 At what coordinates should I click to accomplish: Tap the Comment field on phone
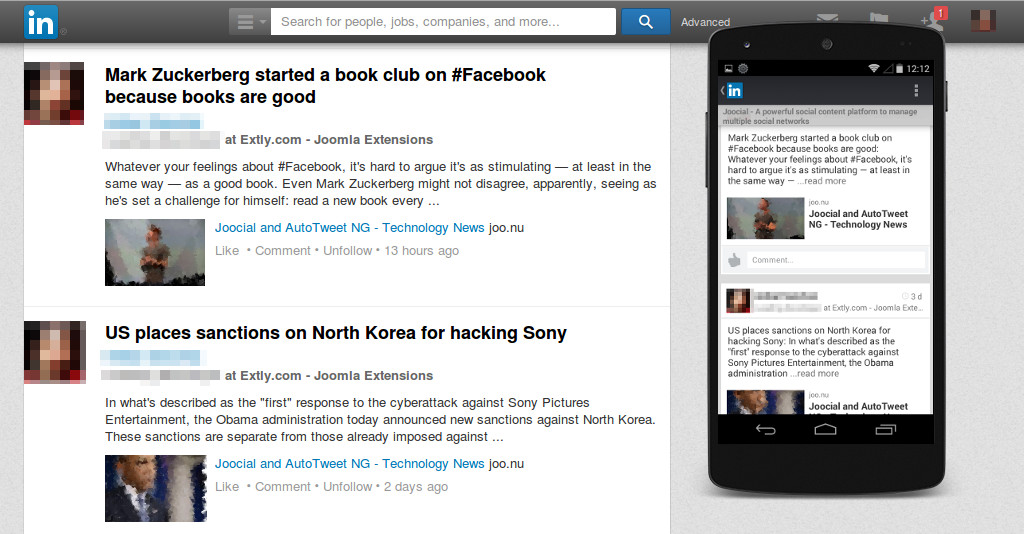tap(836, 260)
